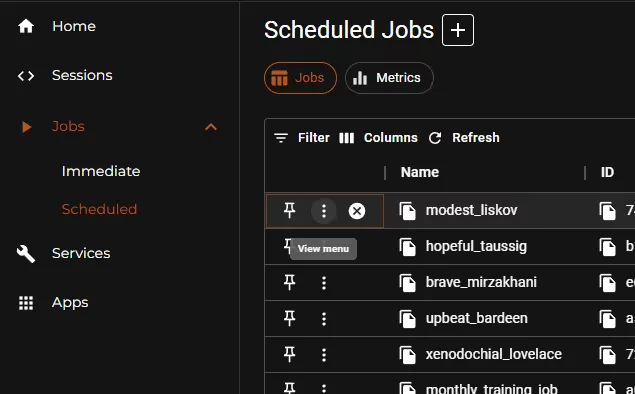The image size is (635, 394).
Task: Select the modest_liskov name text
Action: (471, 210)
